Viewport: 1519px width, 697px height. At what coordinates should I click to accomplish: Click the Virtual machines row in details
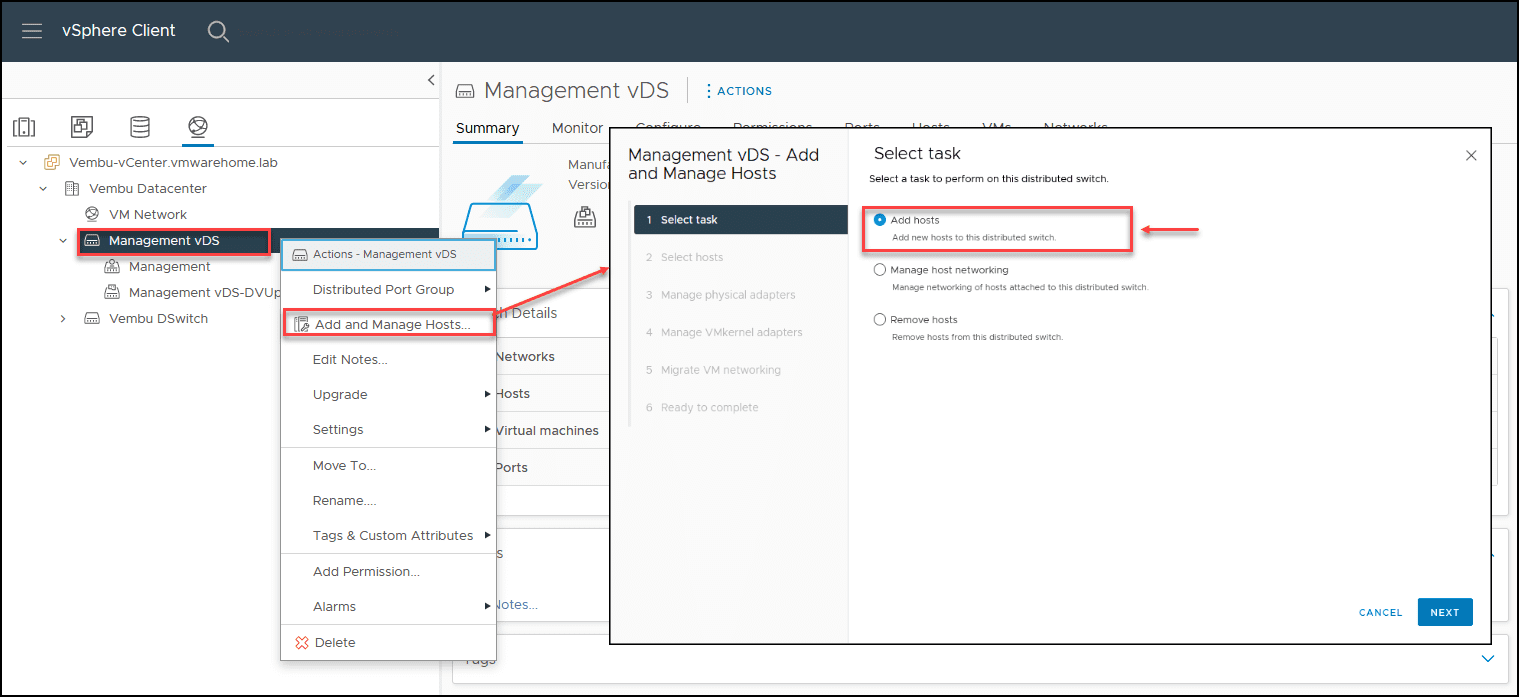click(x=547, y=431)
